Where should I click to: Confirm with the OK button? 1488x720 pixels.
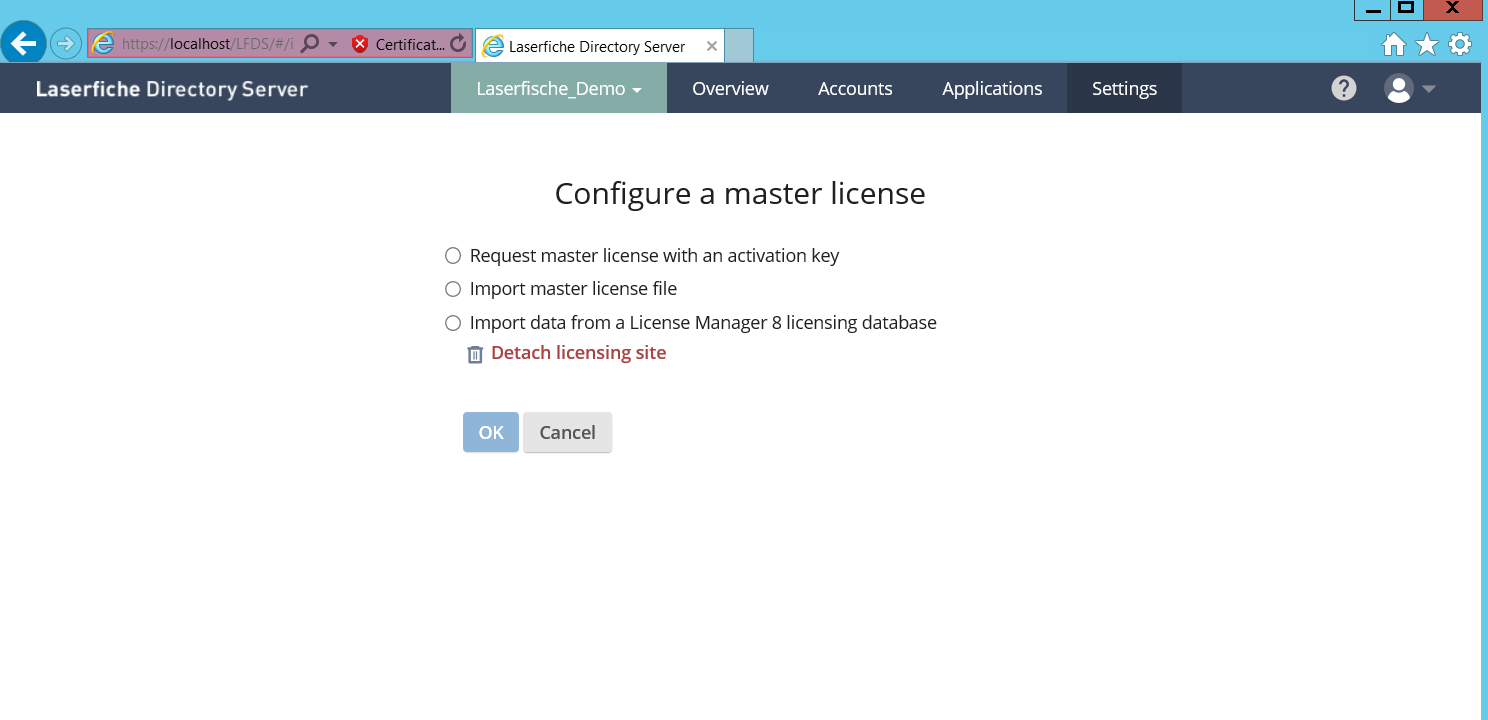point(491,432)
